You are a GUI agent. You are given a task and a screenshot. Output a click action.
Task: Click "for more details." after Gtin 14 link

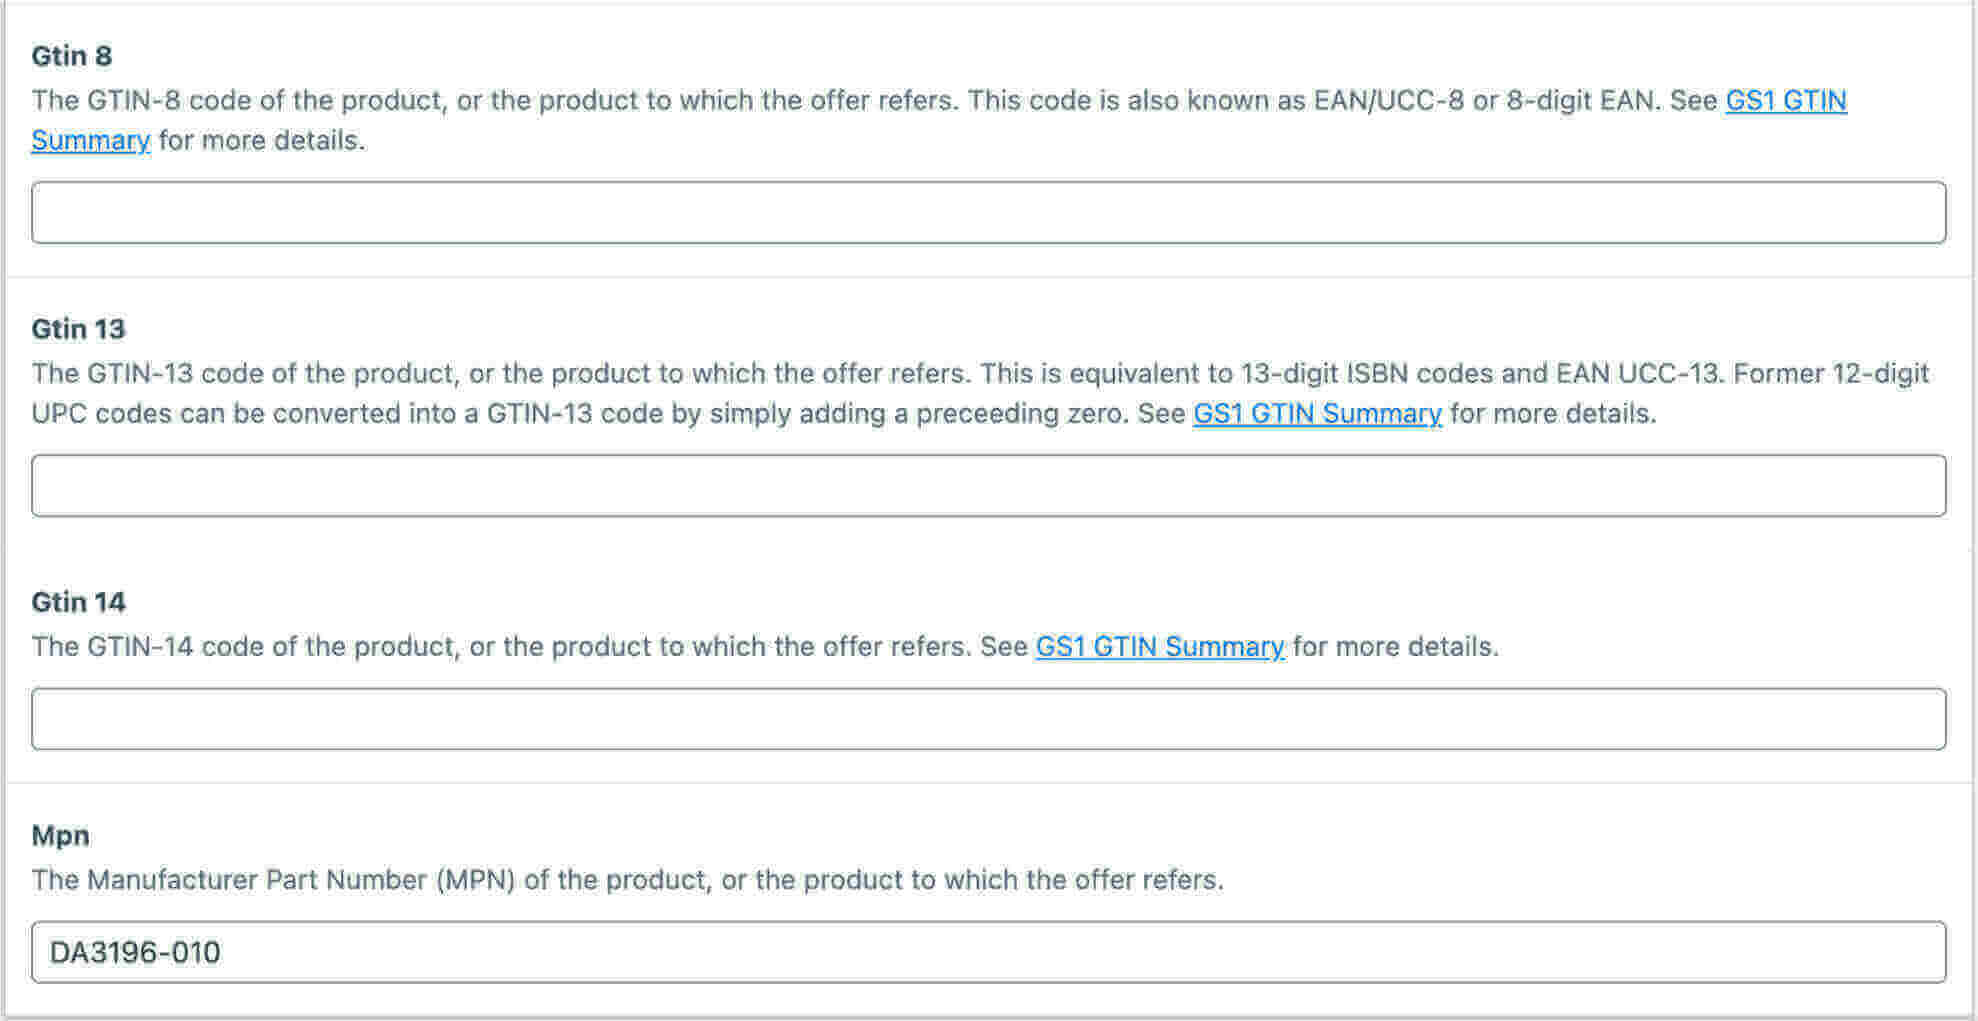1396,646
